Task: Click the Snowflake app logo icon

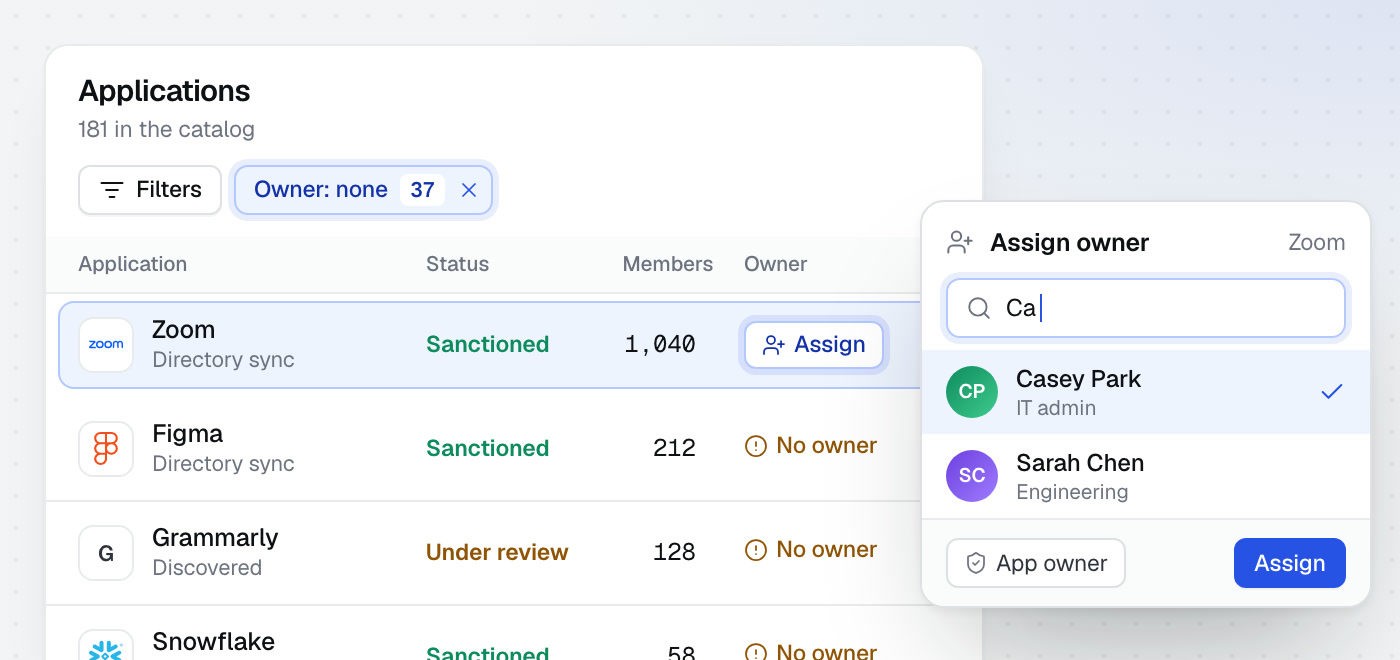Action: click(106, 645)
